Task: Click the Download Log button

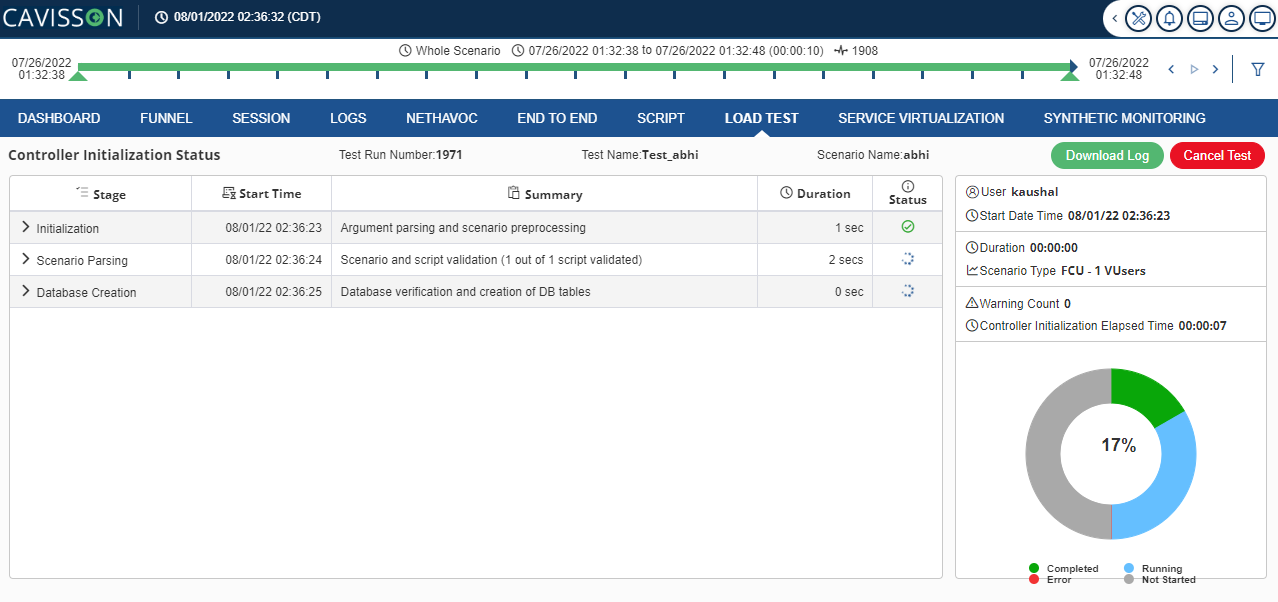Action: tap(1107, 155)
